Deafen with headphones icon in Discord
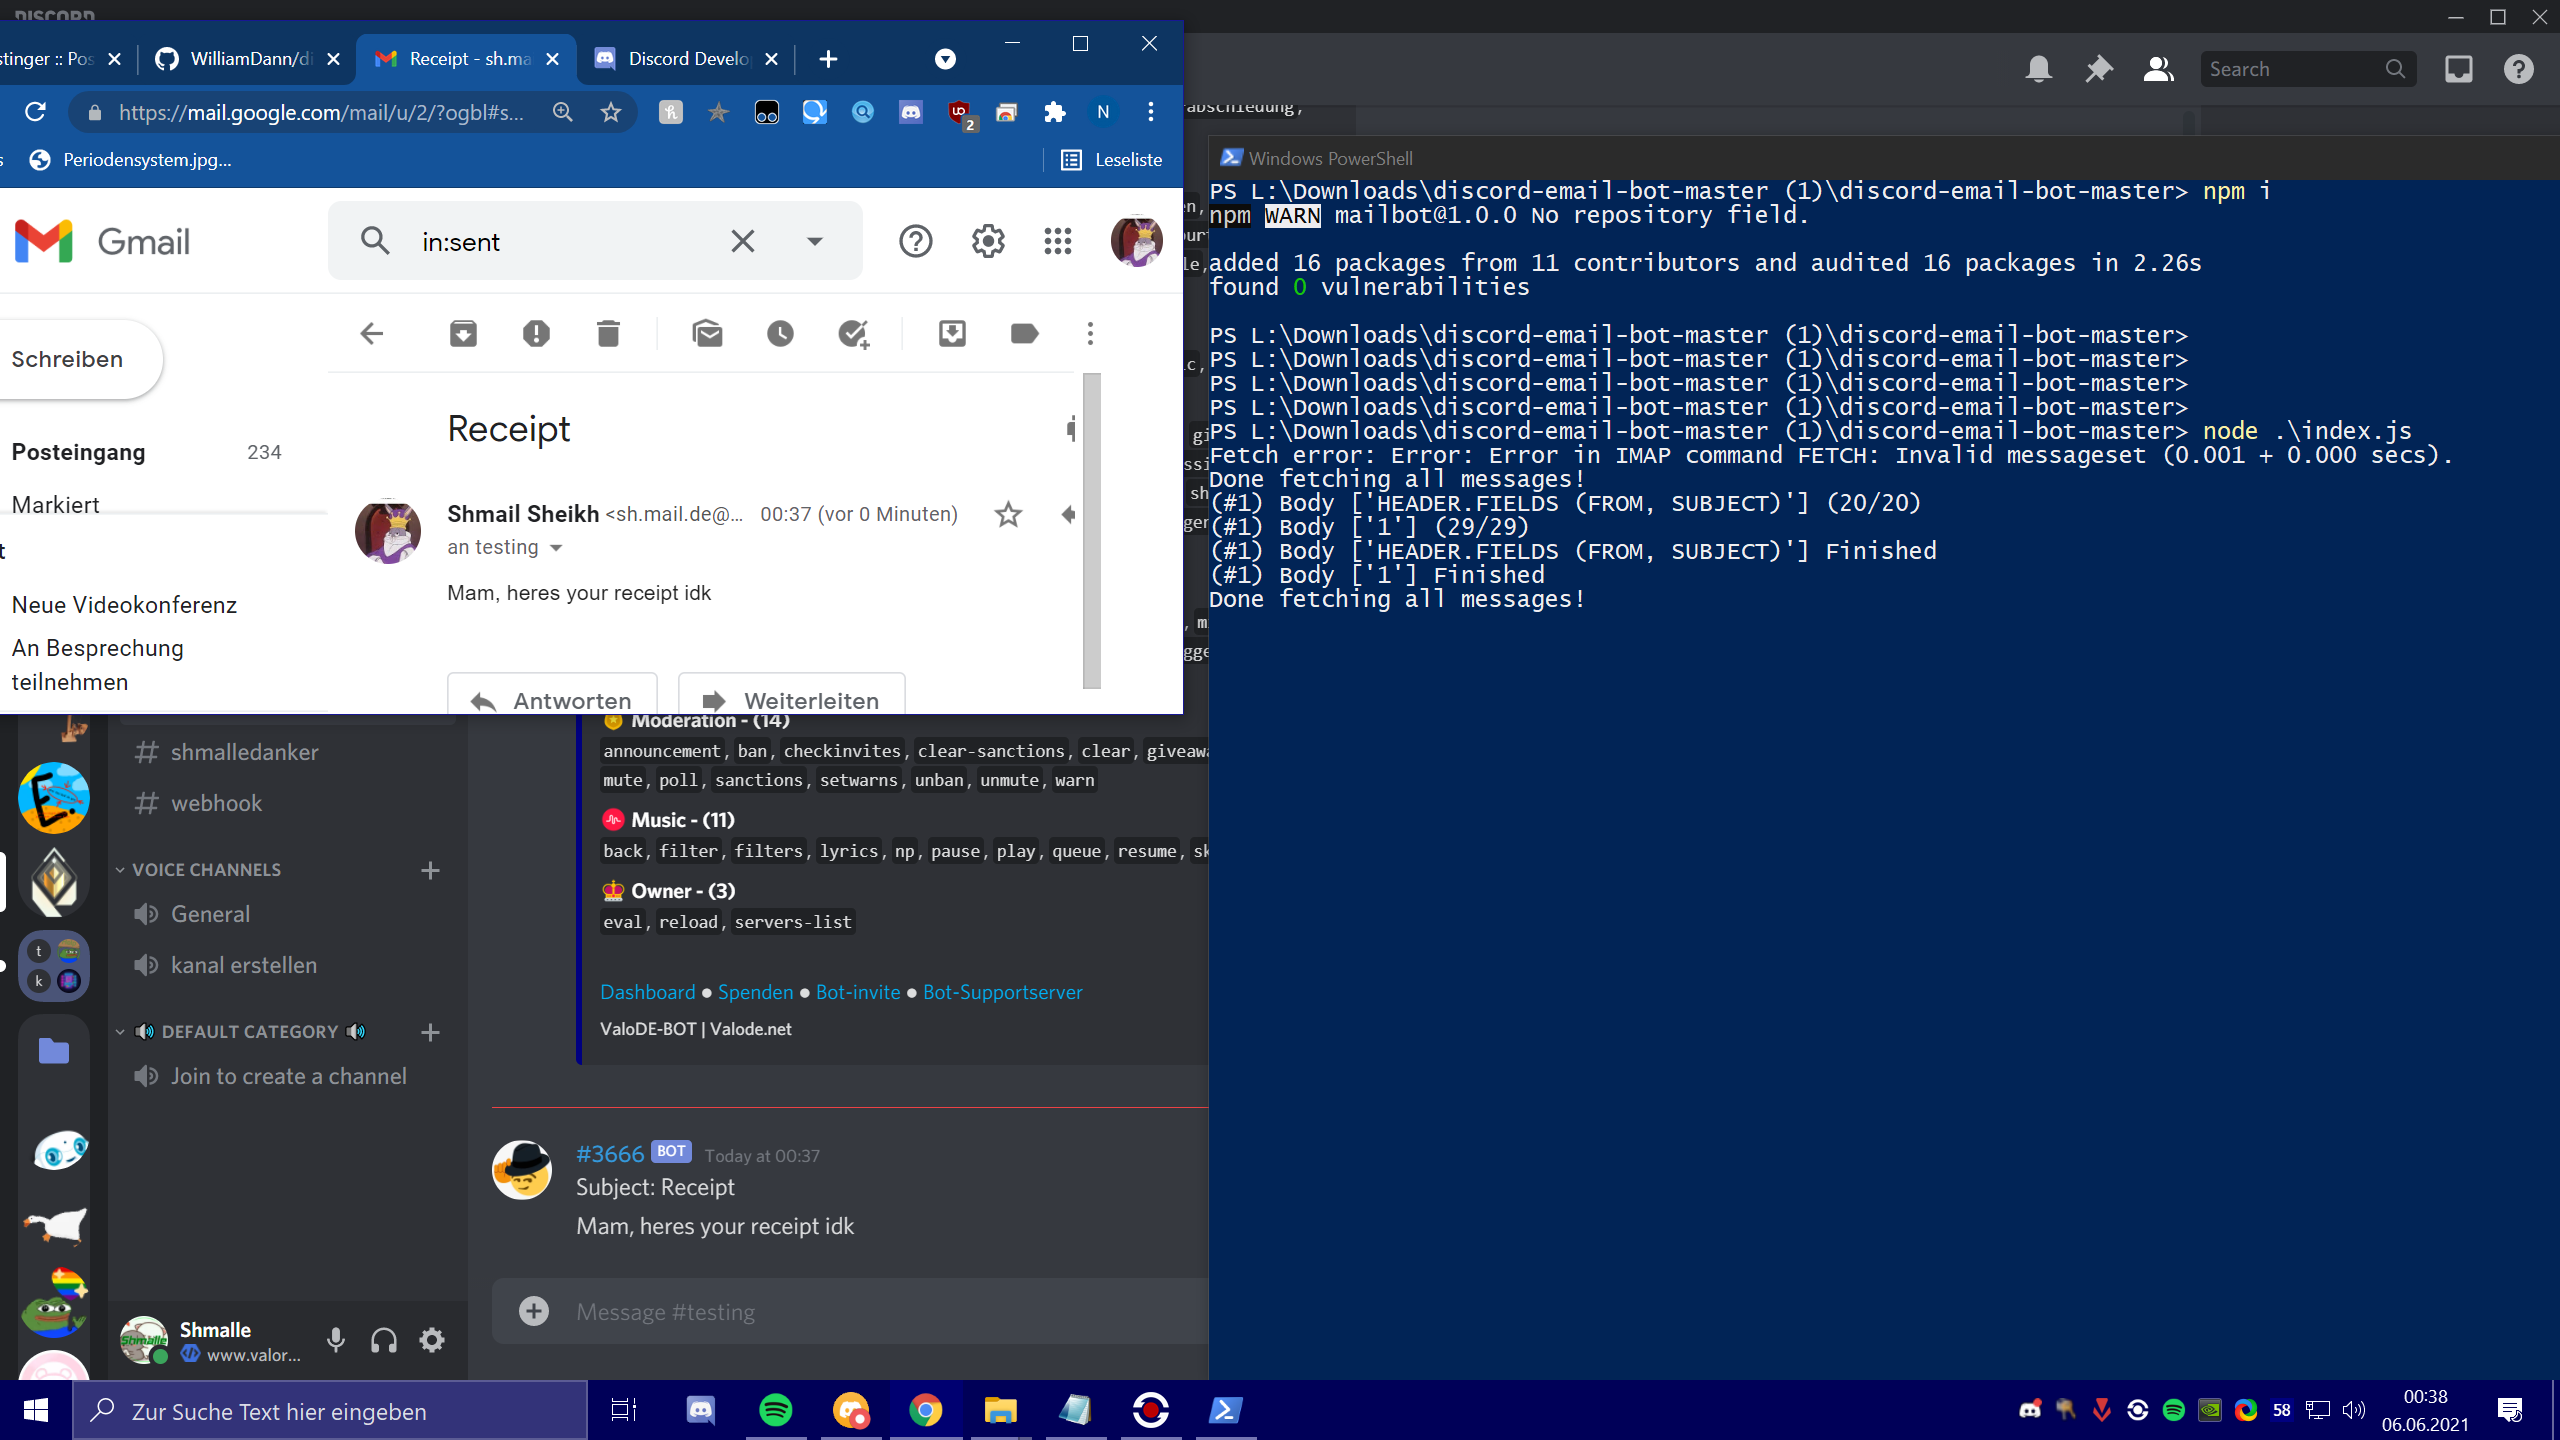Image resolution: width=2560 pixels, height=1440 pixels. pos(384,1340)
